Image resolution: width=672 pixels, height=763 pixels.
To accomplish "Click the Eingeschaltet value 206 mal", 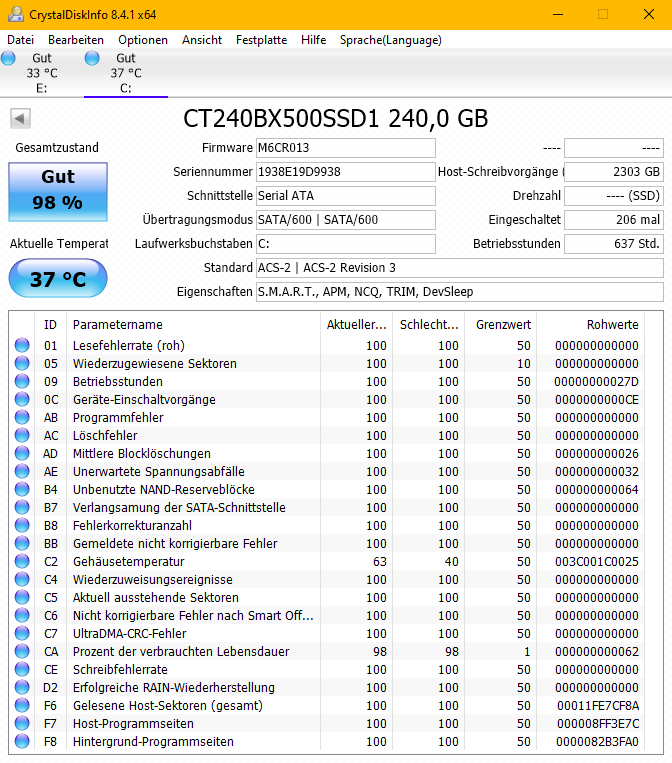I will [614, 220].
